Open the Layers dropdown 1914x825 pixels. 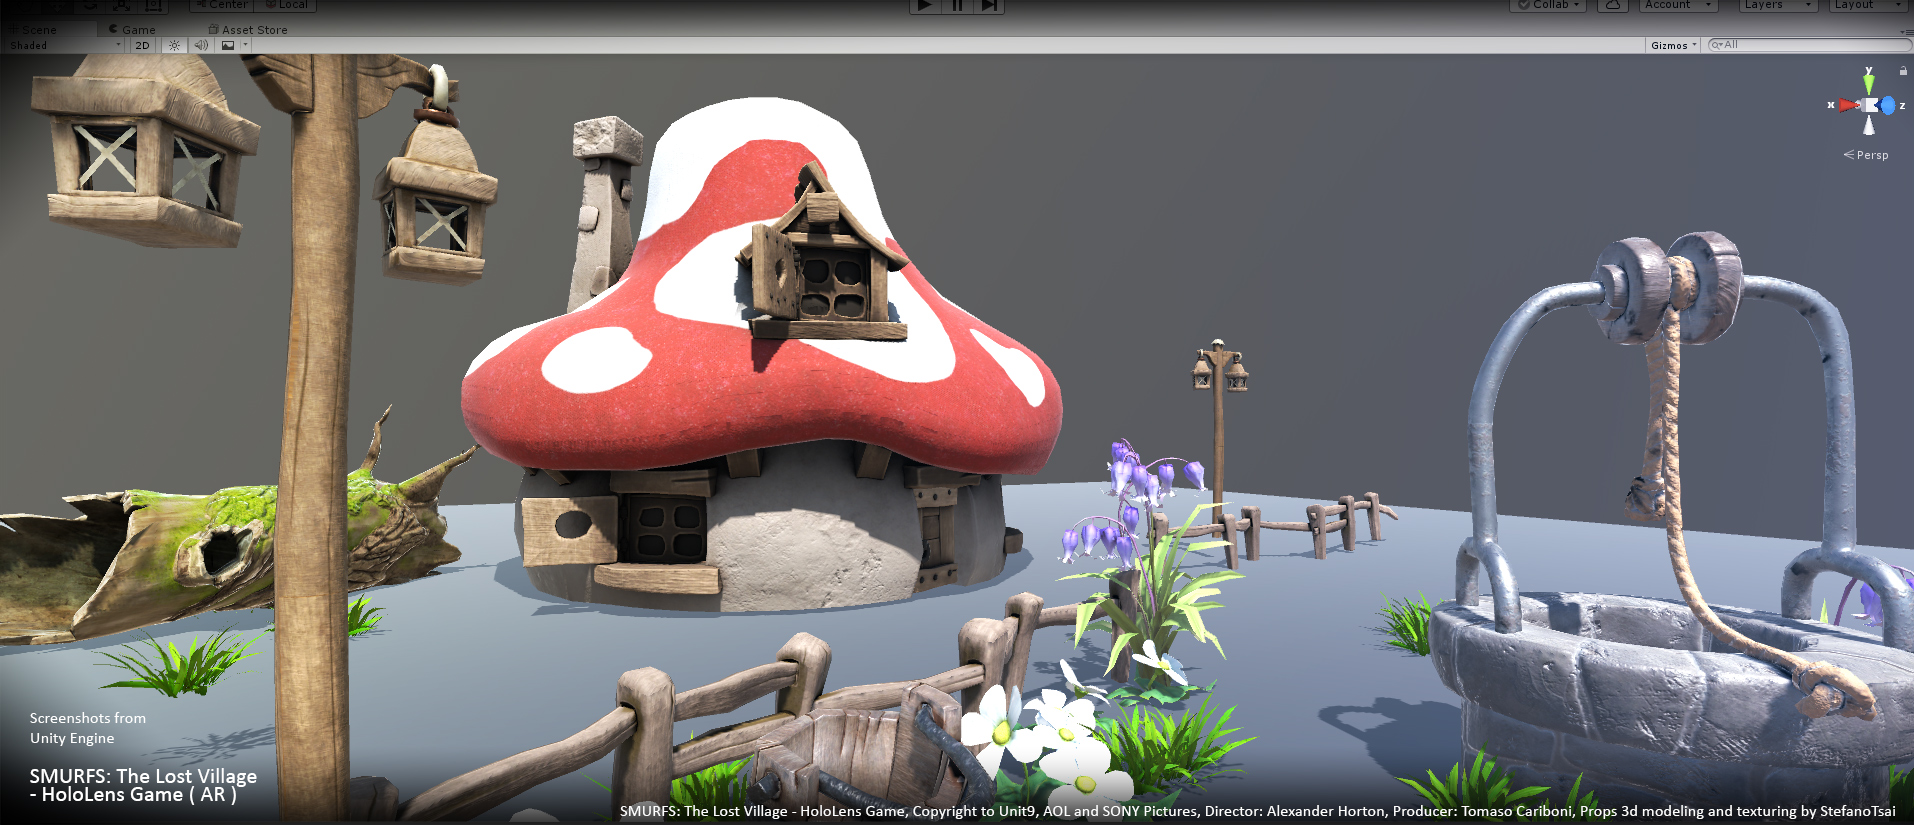coord(1778,5)
